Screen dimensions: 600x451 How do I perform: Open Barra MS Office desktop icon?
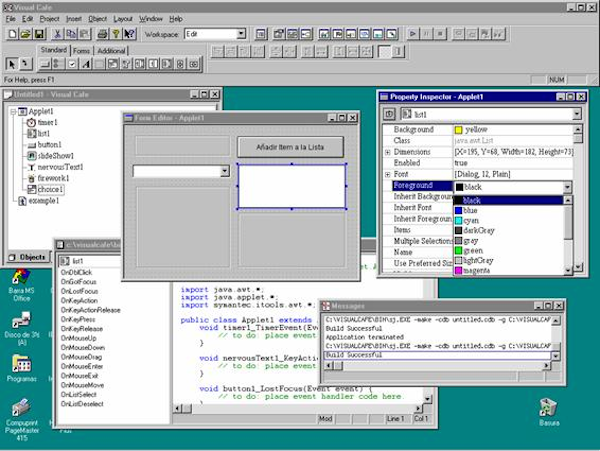coord(21,285)
